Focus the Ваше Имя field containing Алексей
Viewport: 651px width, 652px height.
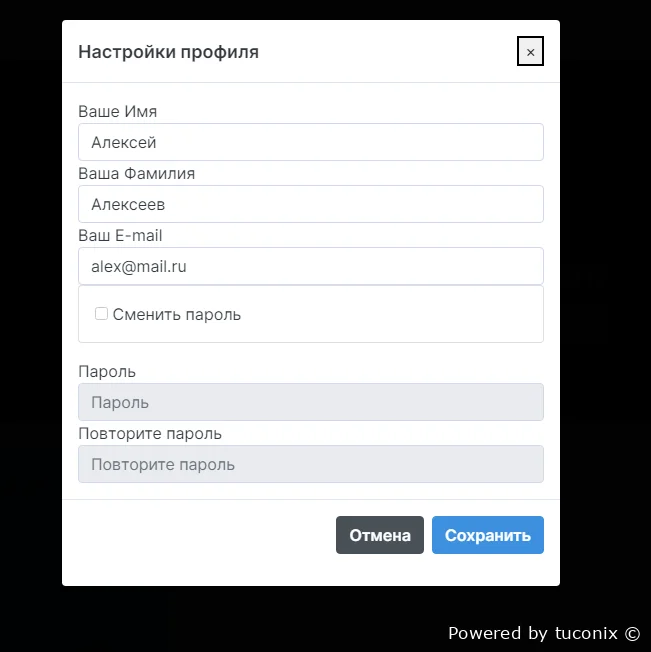[311, 142]
